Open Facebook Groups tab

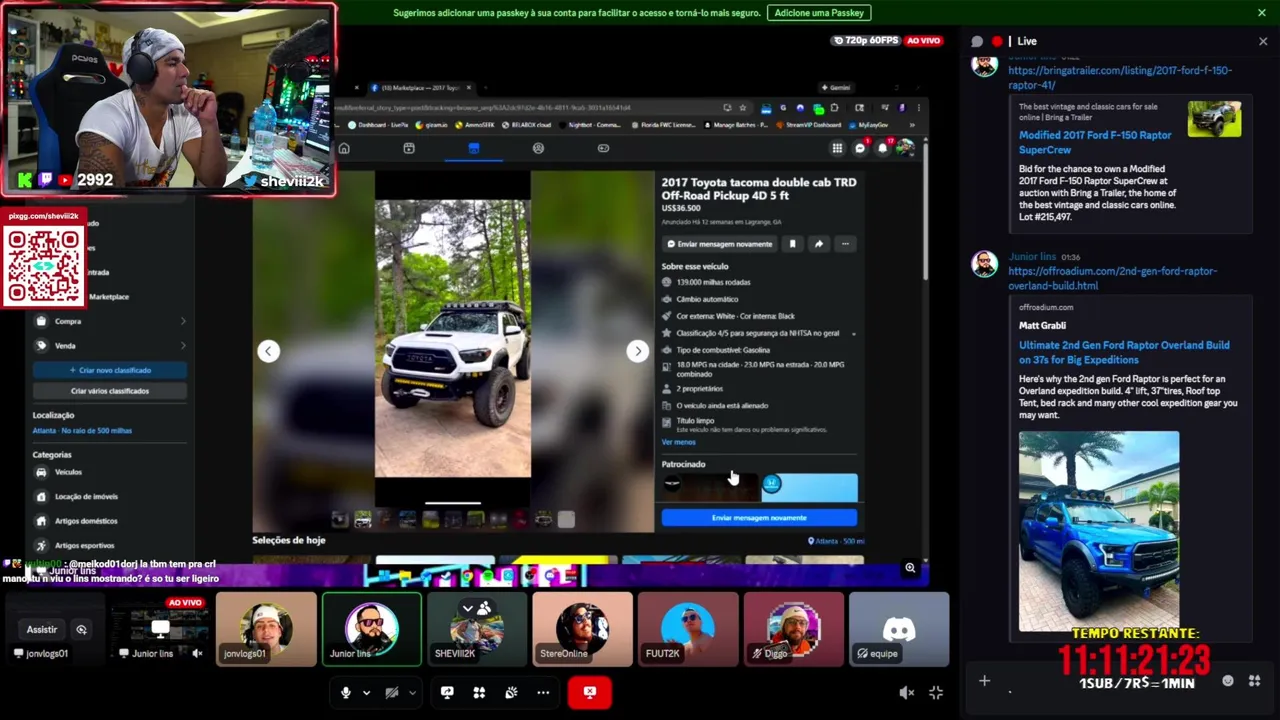pyautogui.click(x=538, y=148)
